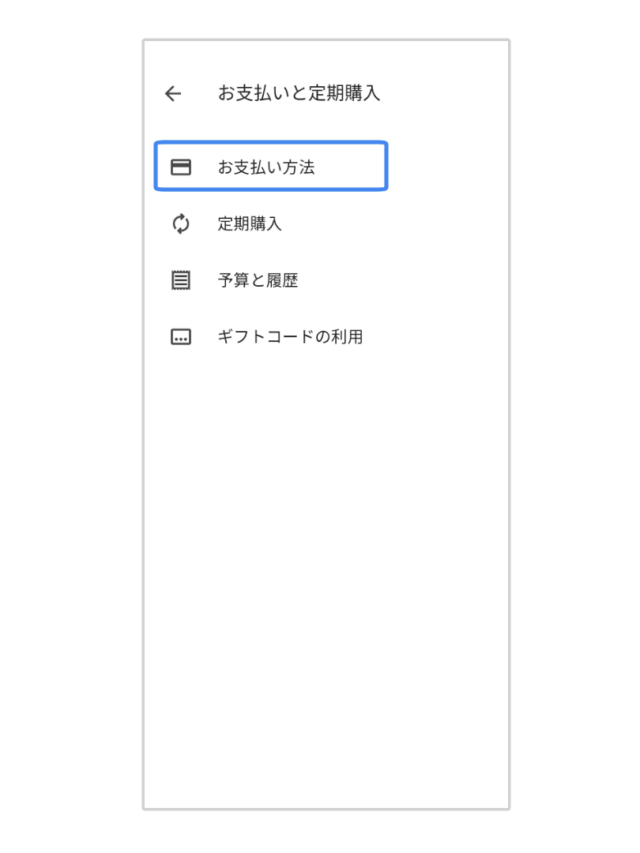Click the gift code box icon
Viewport: 640px width, 853px height.
tap(181, 337)
